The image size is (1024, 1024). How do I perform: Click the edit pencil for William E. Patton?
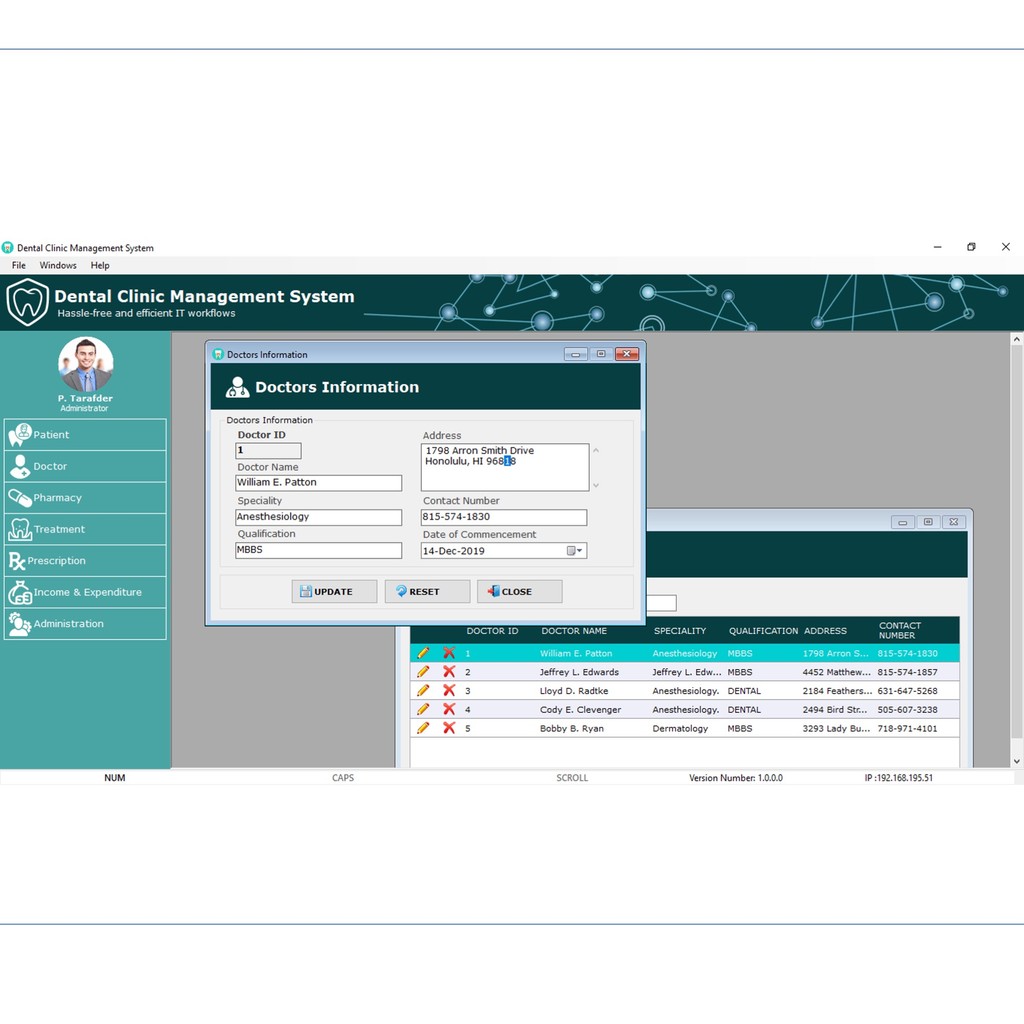423,653
